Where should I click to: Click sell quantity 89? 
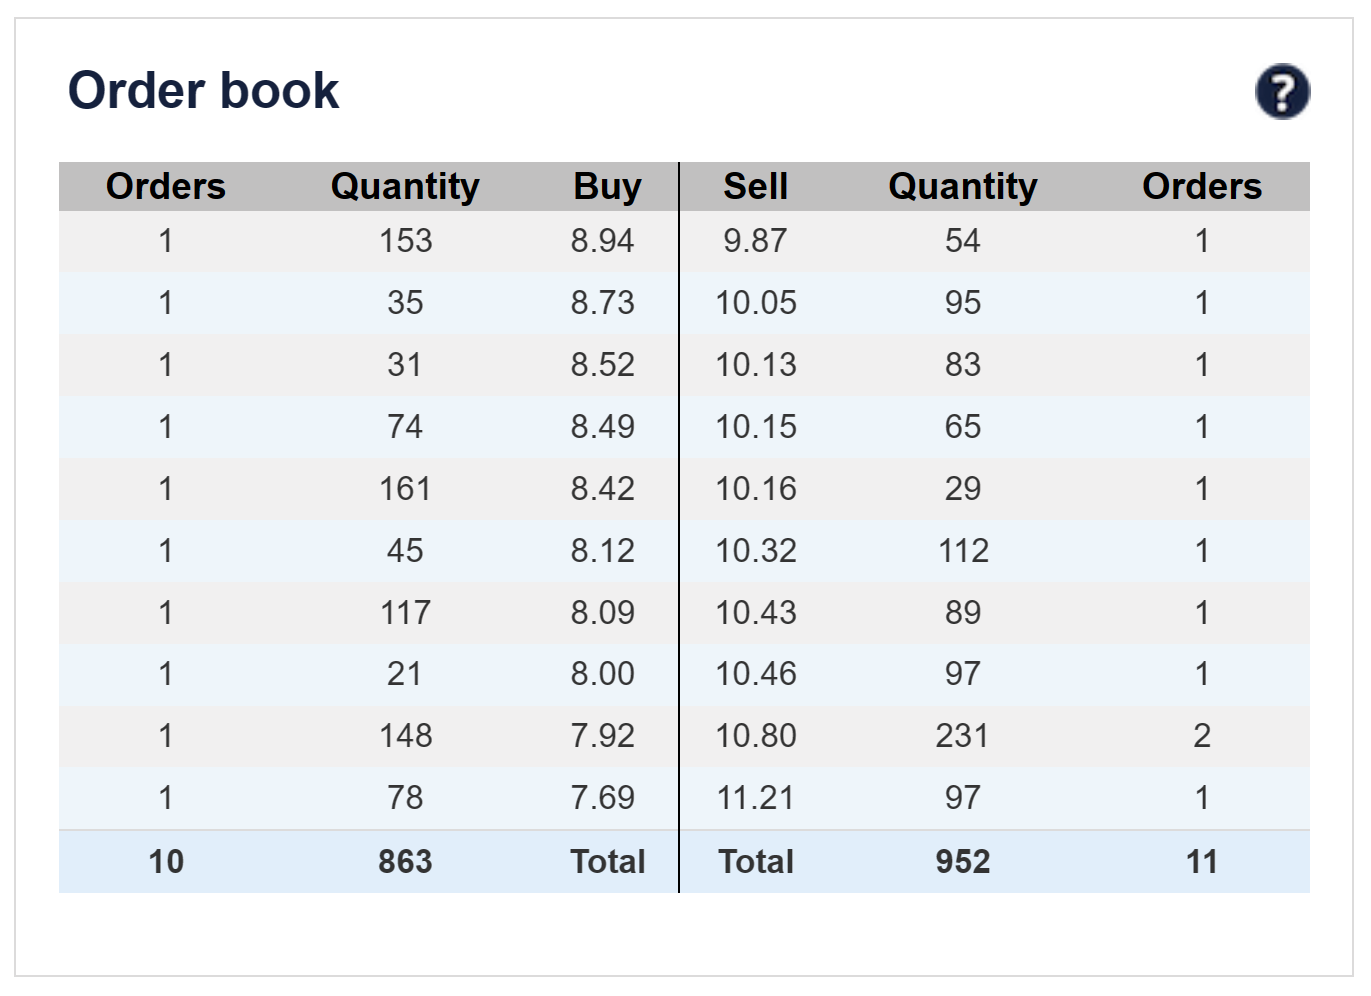(963, 613)
